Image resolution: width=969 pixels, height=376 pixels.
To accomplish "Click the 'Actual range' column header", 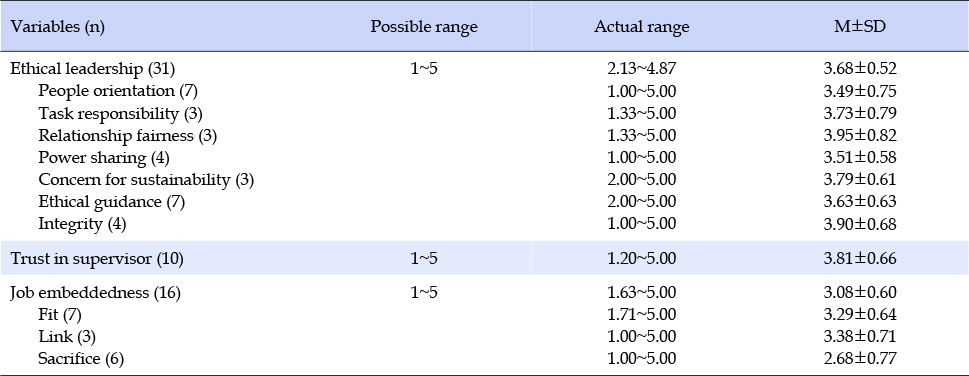I will [x=641, y=27].
